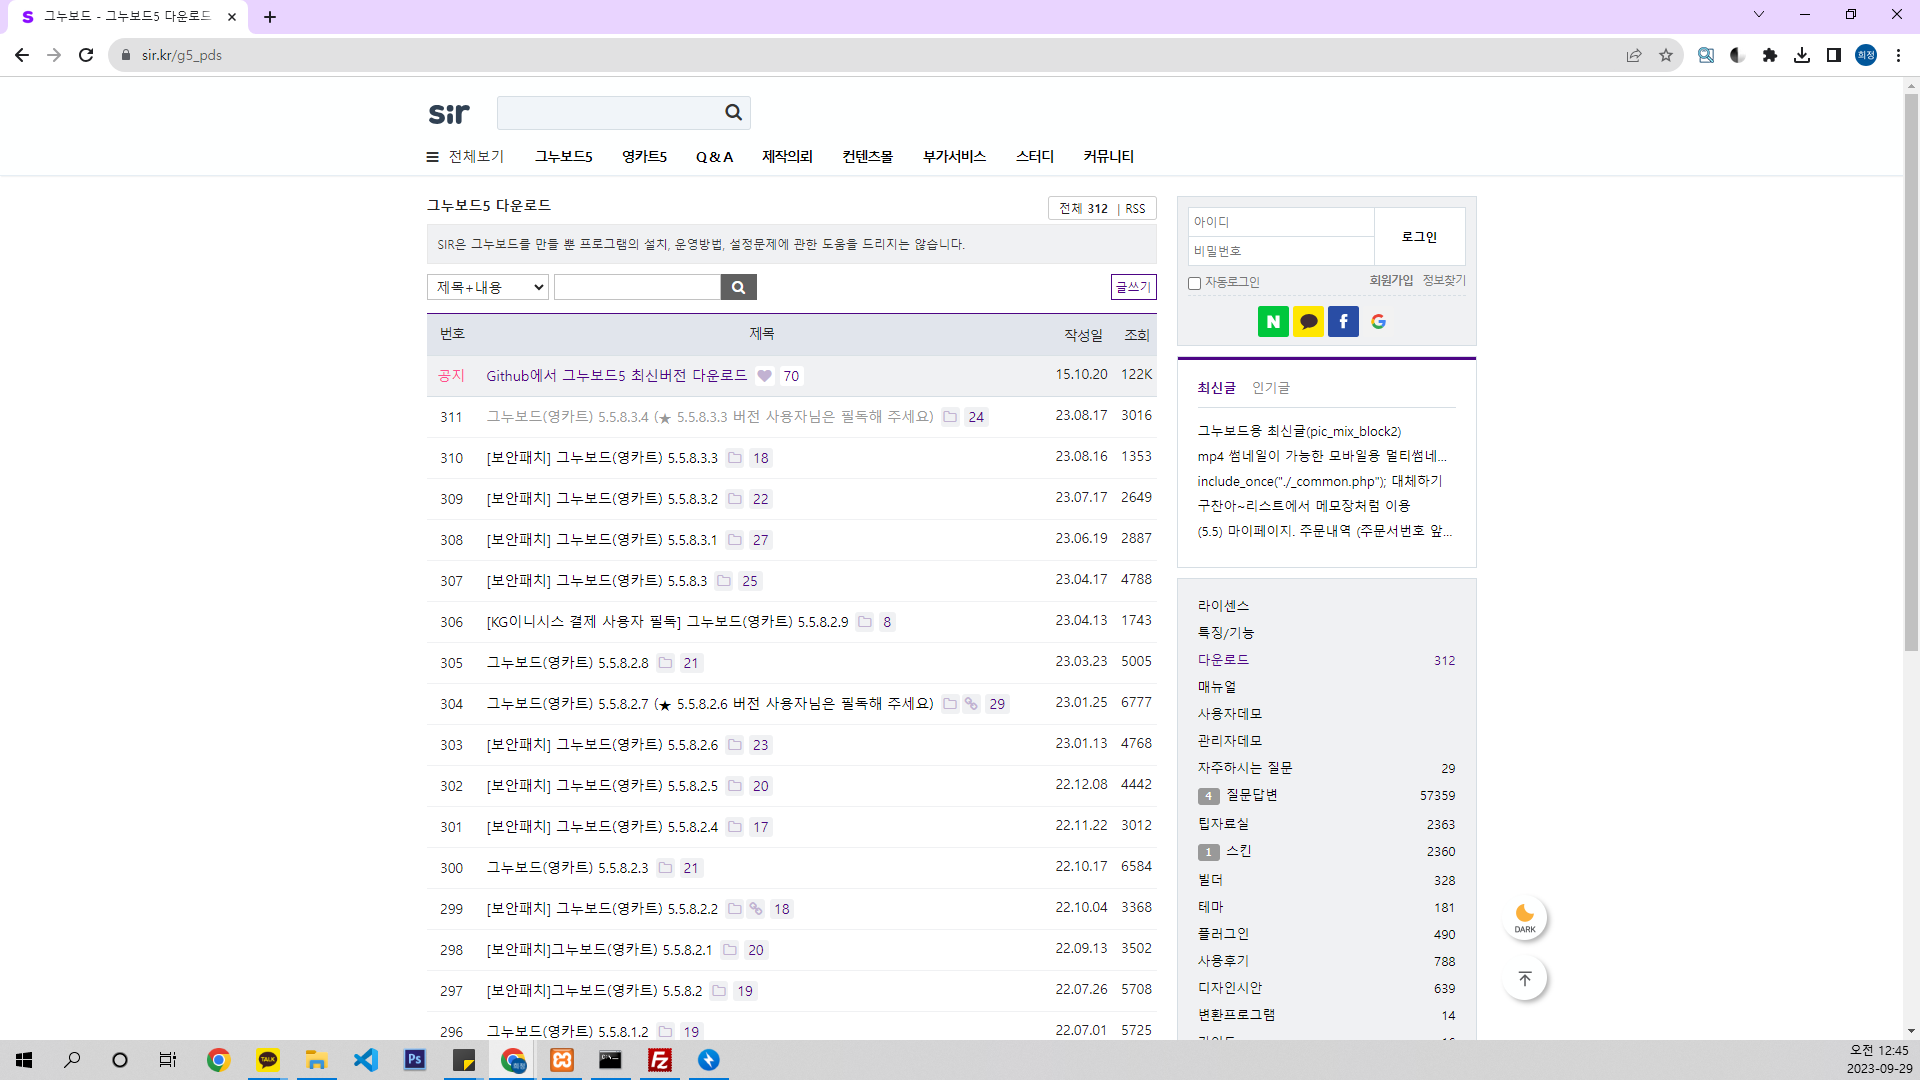The height and width of the screenshot is (1080, 1920).
Task: Open the Q&A menu
Action: (x=715, y=157)
